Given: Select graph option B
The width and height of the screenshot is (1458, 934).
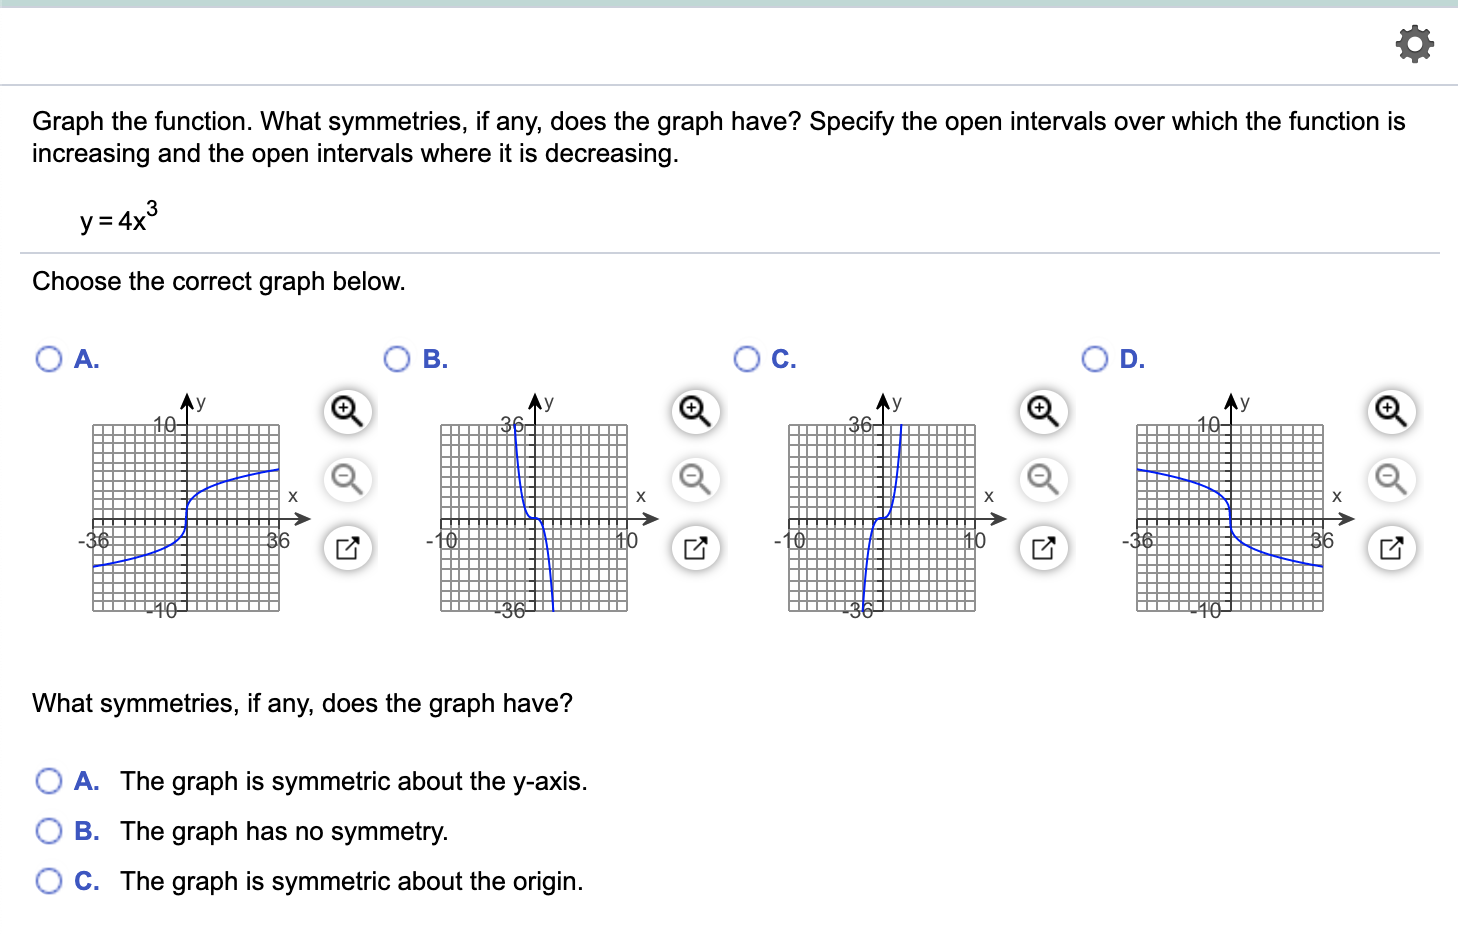Looking at the screenshot, I should click(397, 359).
